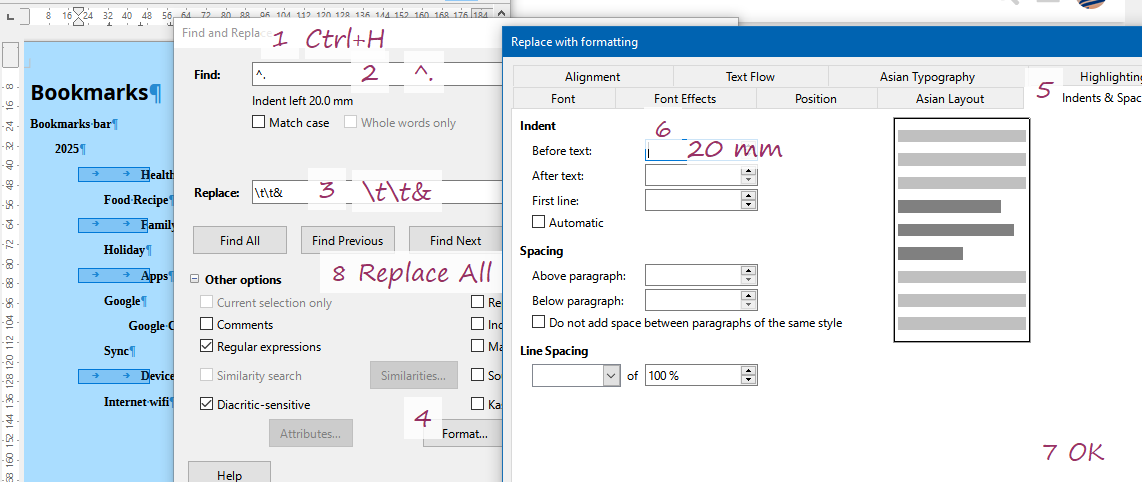Increase the After text indent using up arrow
The image size is (1142, 482).
click(749, 171)
